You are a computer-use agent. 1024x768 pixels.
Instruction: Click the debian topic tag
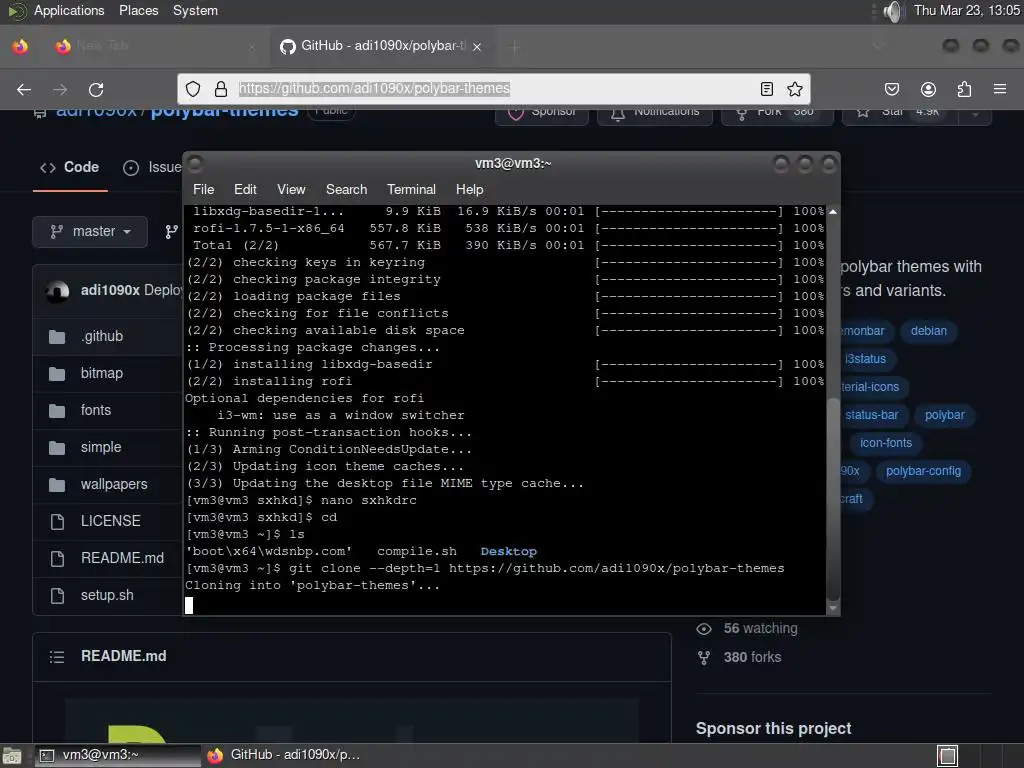[929, 331]
